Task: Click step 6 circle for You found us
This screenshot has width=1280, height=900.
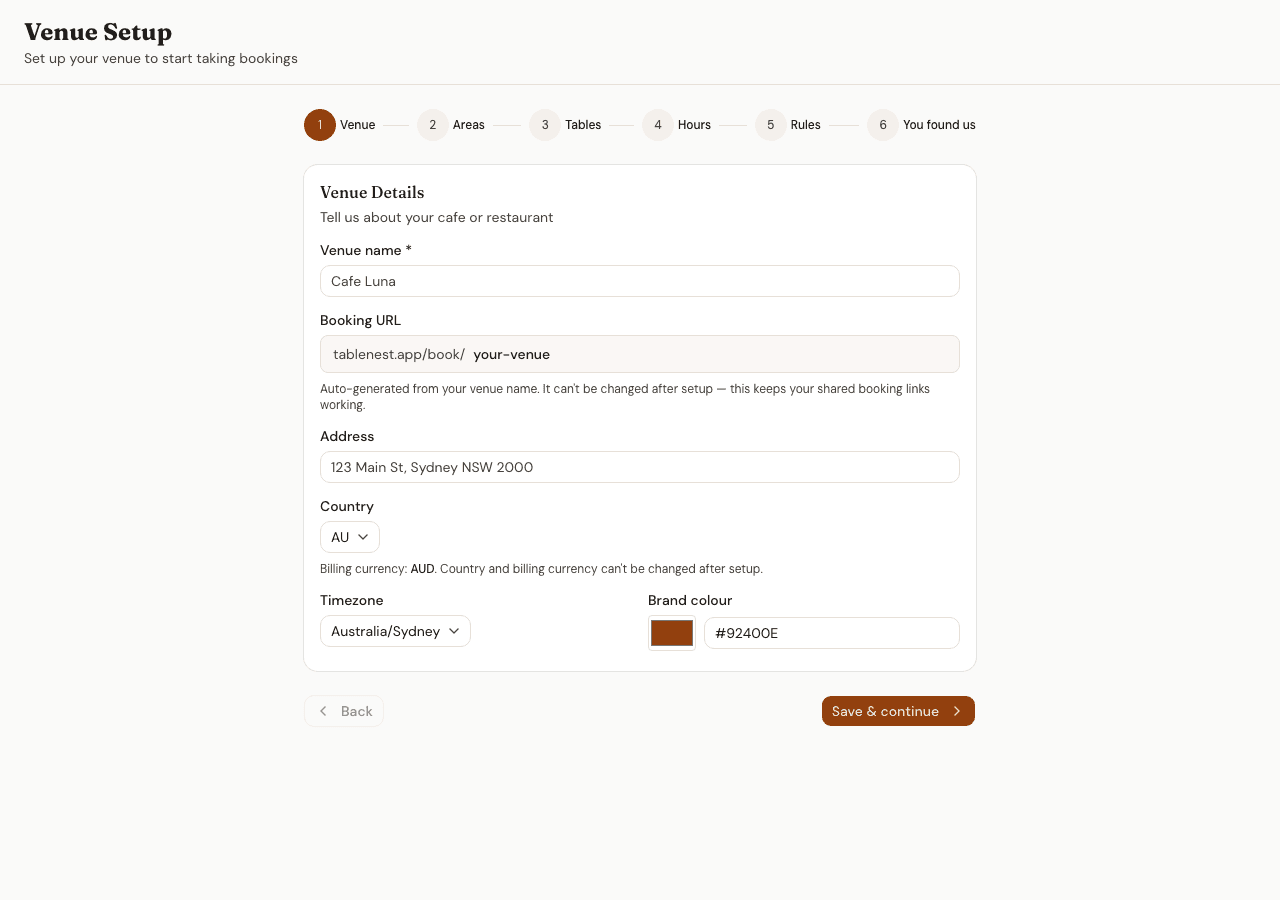Action: [883, 125]
